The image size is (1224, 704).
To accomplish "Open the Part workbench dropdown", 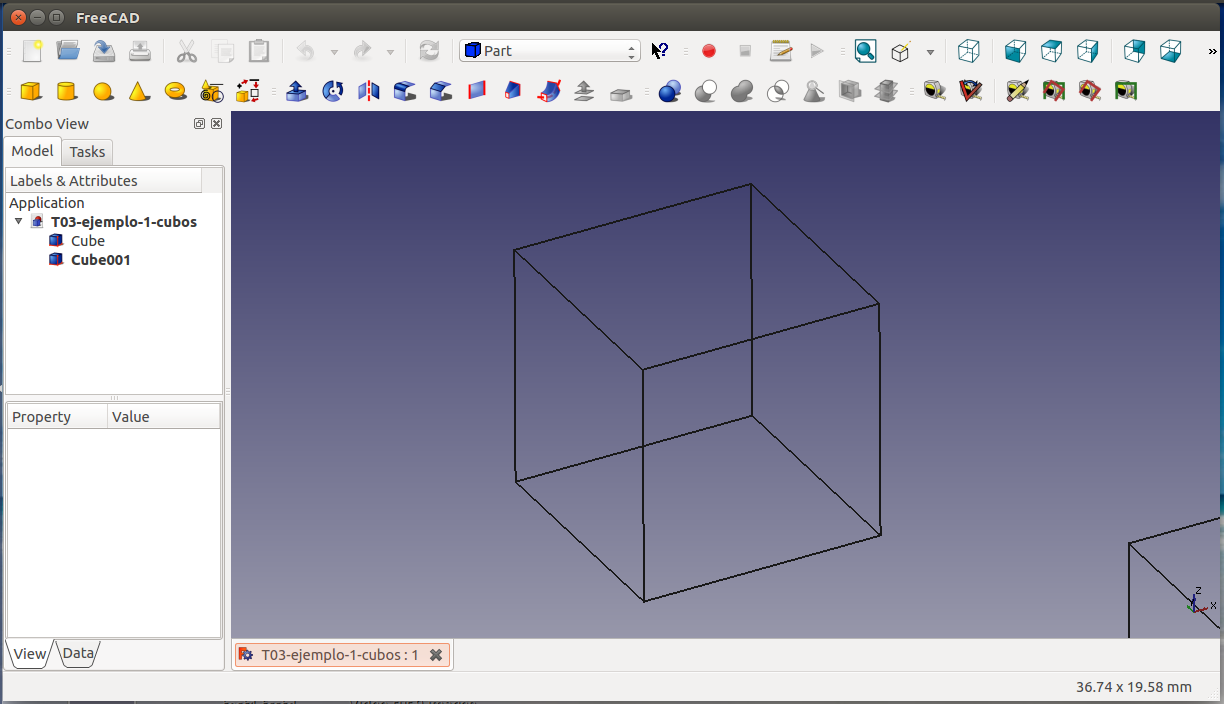I will point(549,51).
